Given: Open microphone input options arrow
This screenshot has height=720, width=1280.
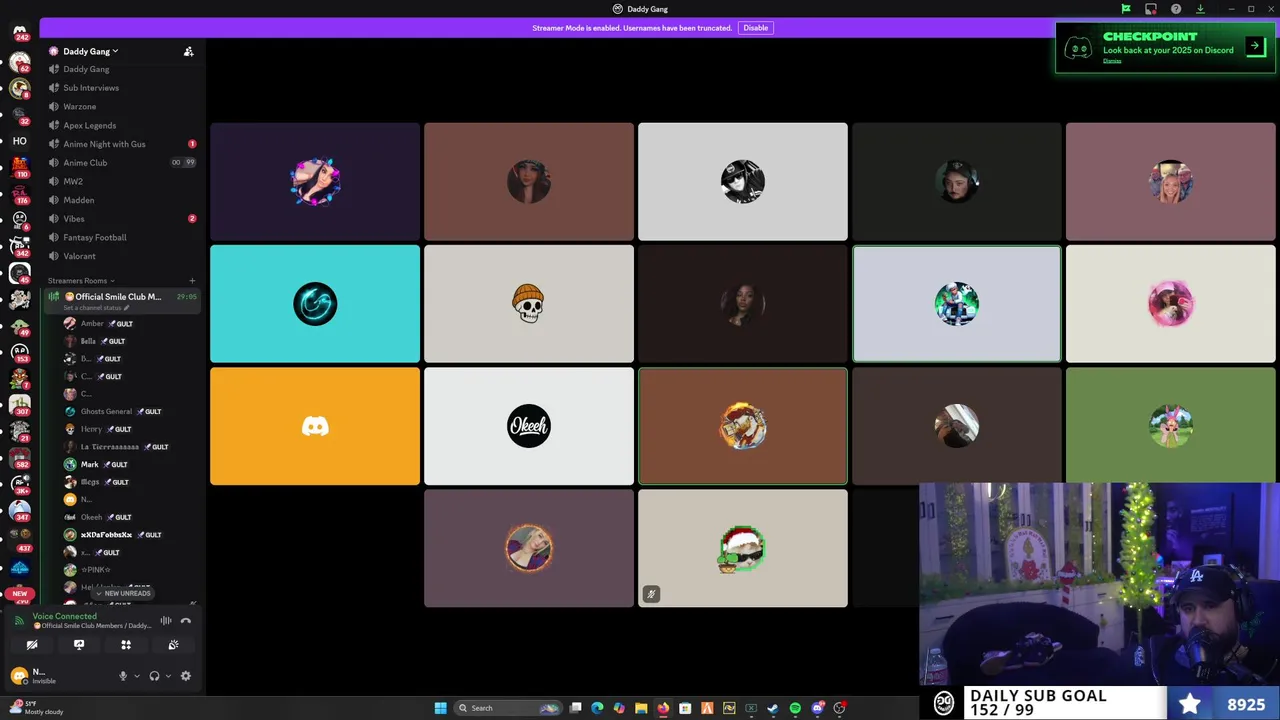Looking at the screenshot, I should pos(136,676).
